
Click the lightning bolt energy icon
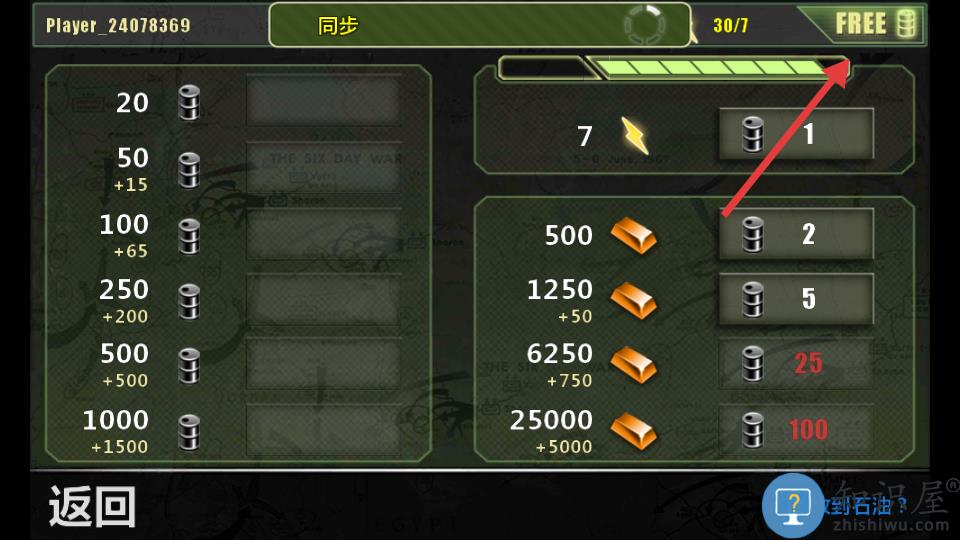click(635, 135)
